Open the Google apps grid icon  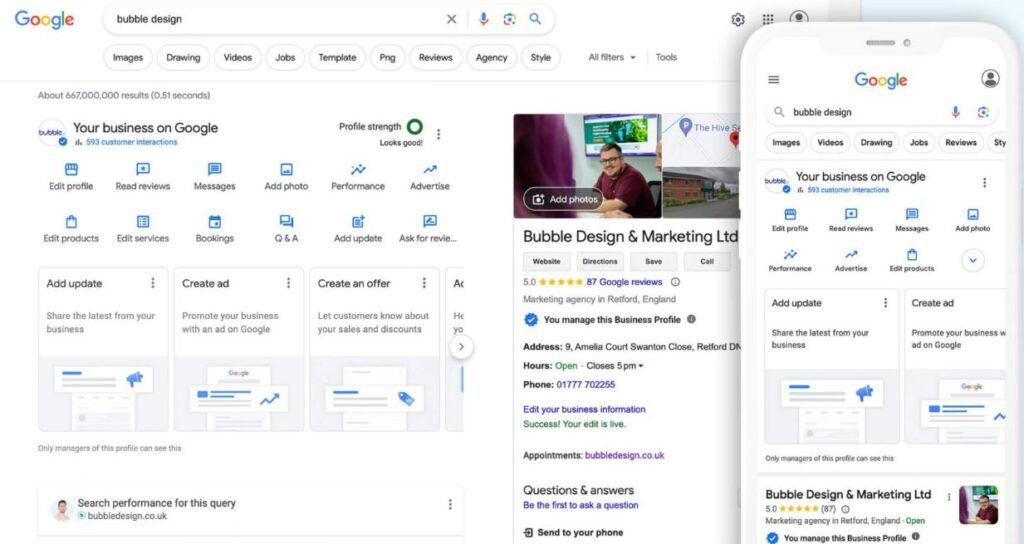coord(768,19)
